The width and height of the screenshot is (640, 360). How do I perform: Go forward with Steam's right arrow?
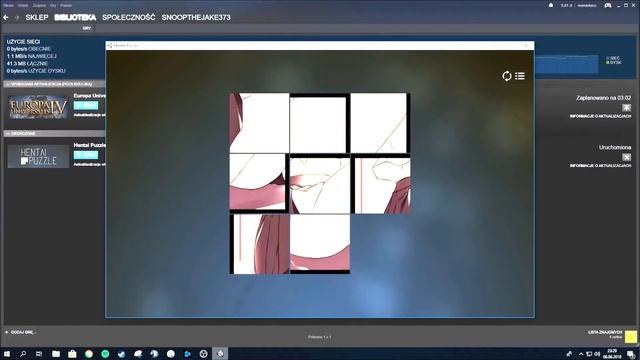pos(17,18)
